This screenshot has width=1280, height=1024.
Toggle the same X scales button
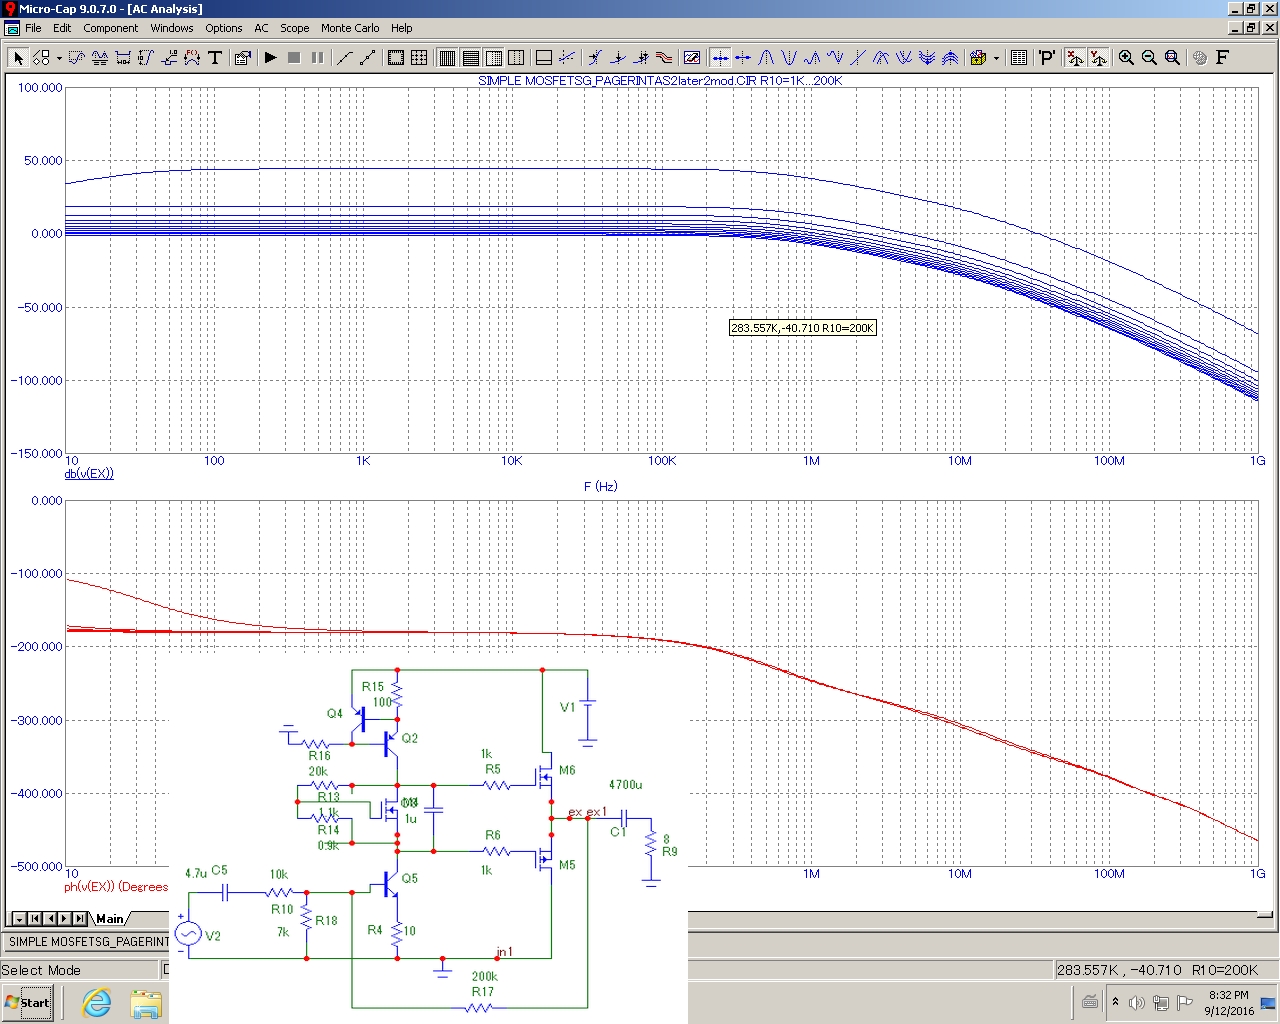click(1075, 58)
